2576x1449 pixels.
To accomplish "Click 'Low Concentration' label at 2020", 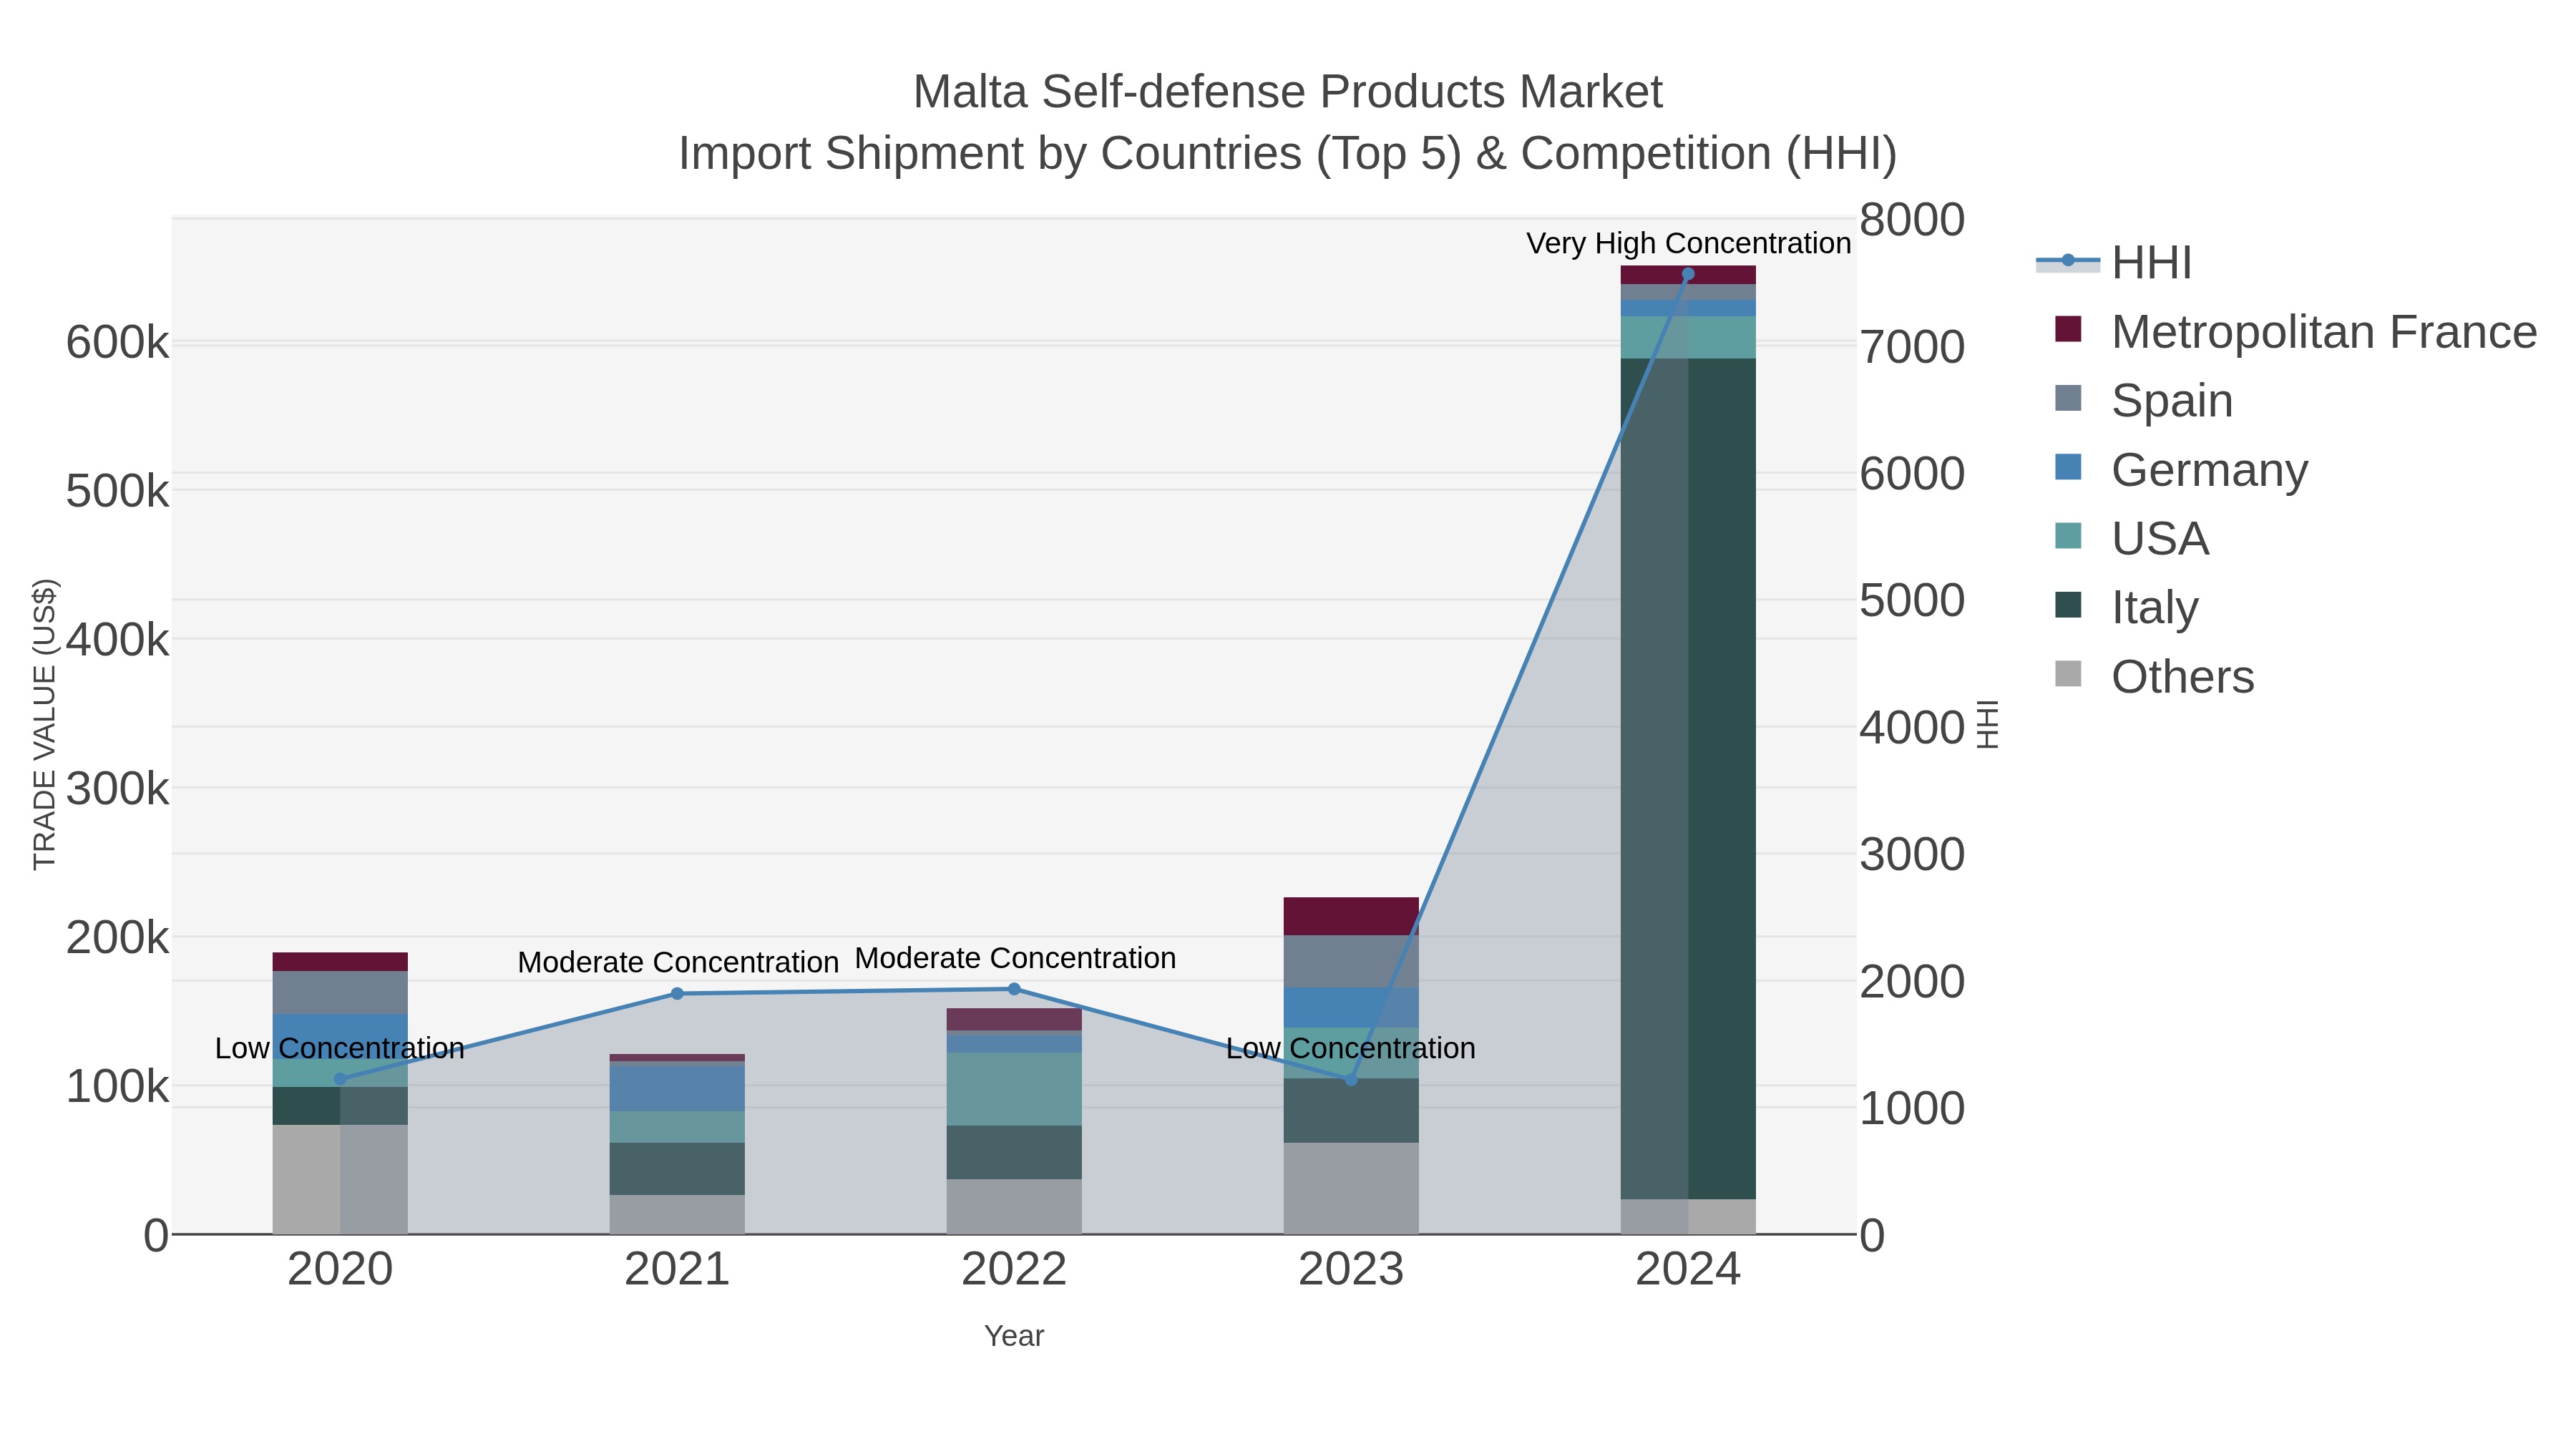I will [x=340, y=1048].
